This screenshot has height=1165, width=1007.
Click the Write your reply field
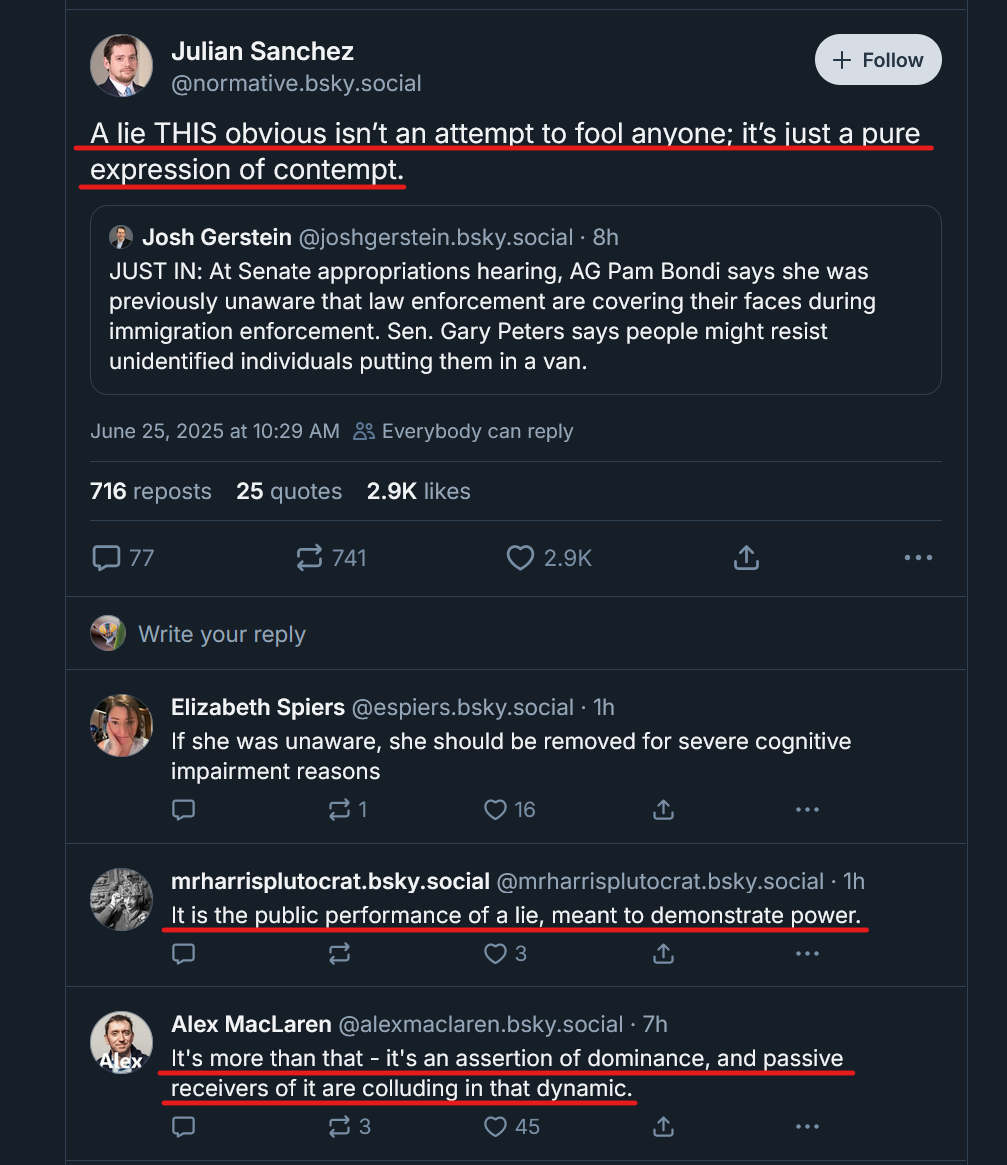516,634
